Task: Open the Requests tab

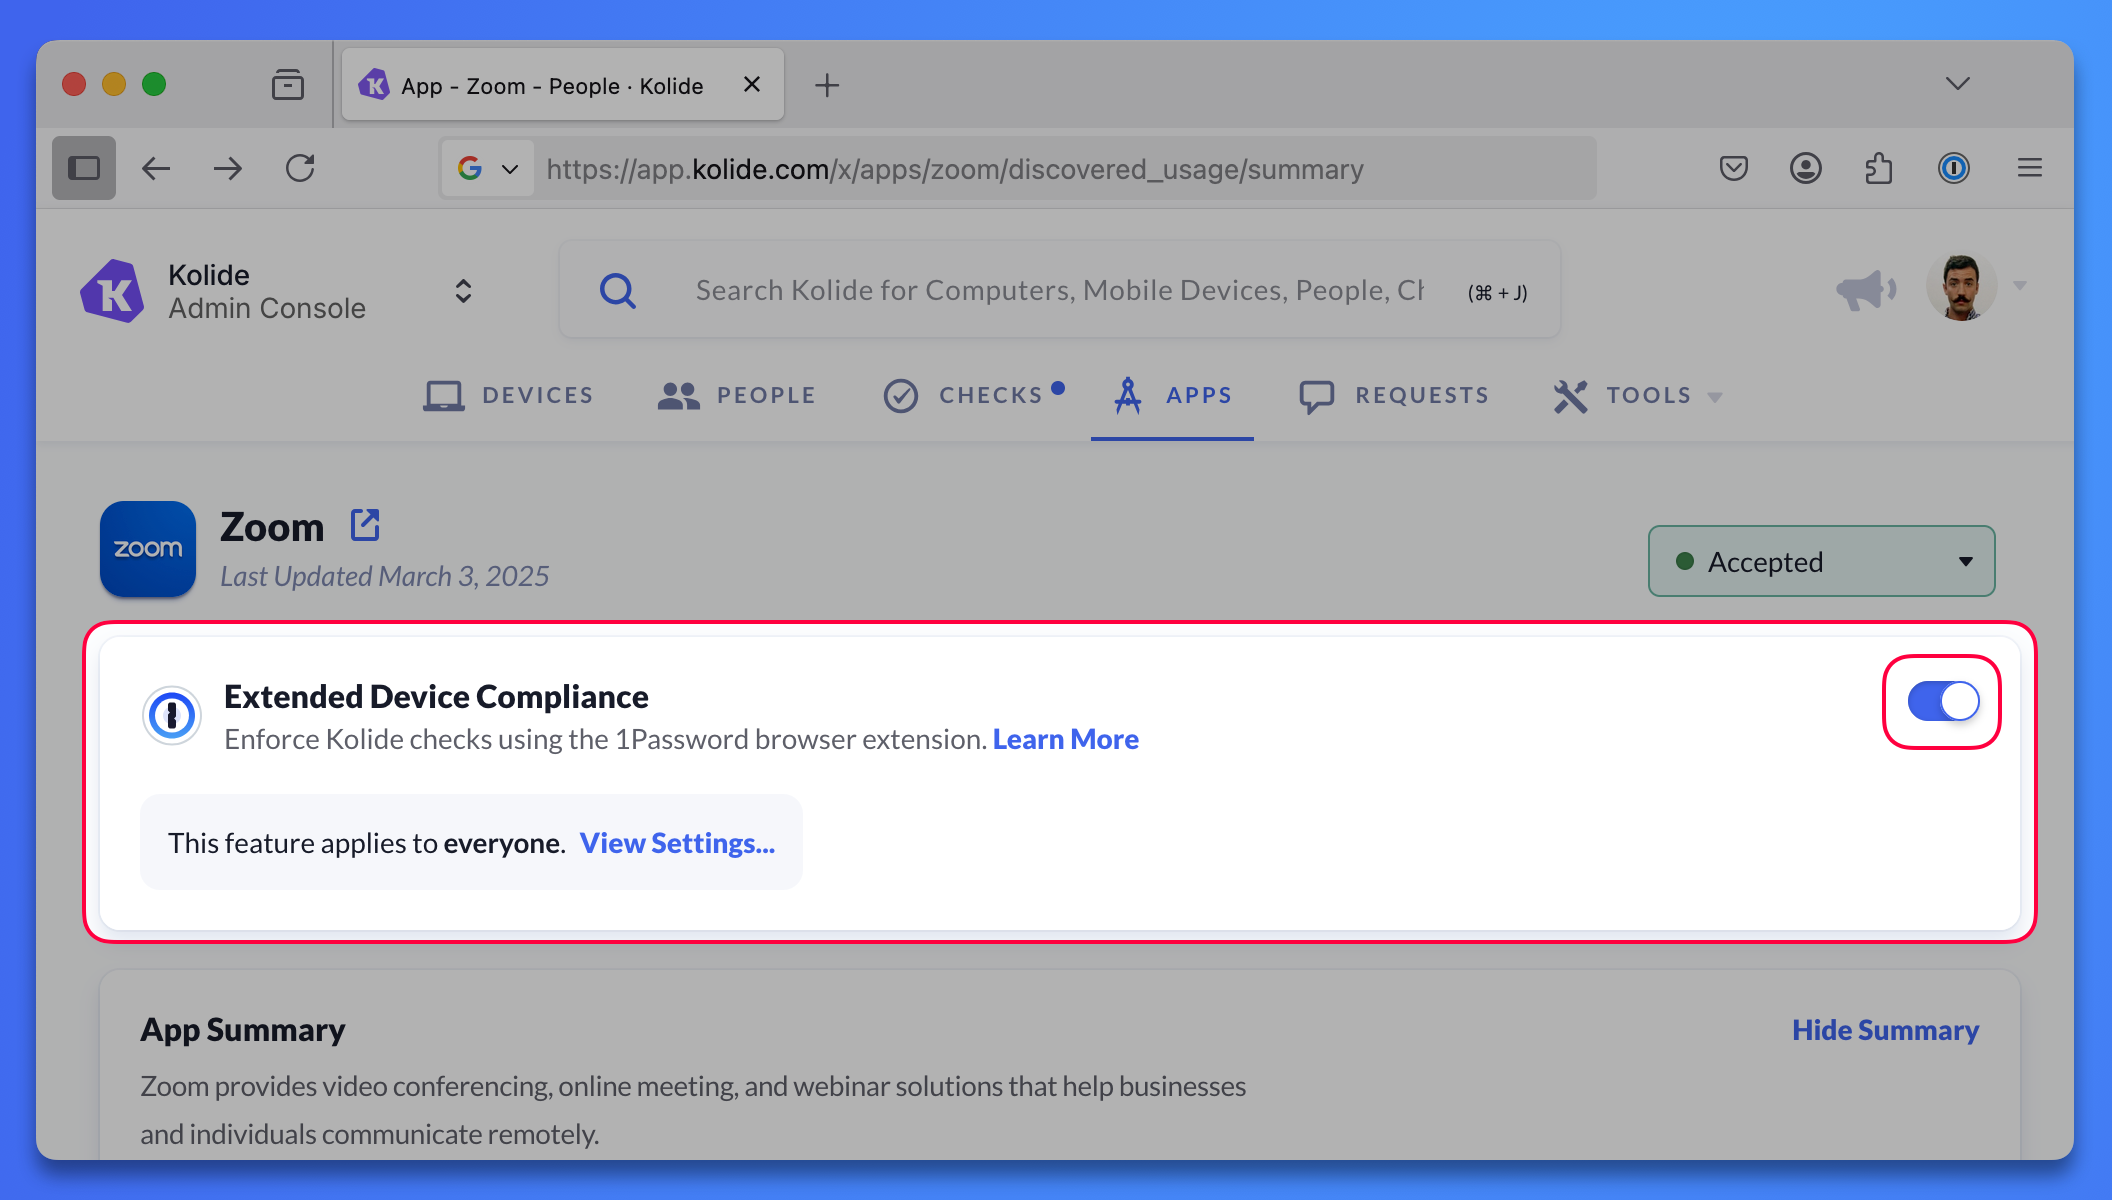Action: point(1394,396)
